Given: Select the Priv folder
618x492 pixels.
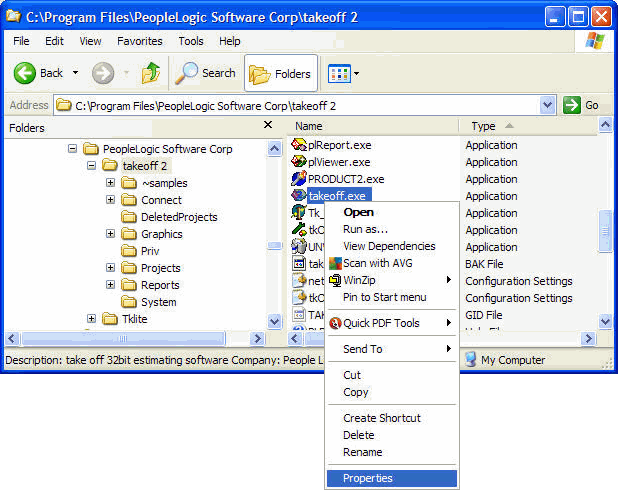Looking at the screenshot, I should click(x=150, y=251).
